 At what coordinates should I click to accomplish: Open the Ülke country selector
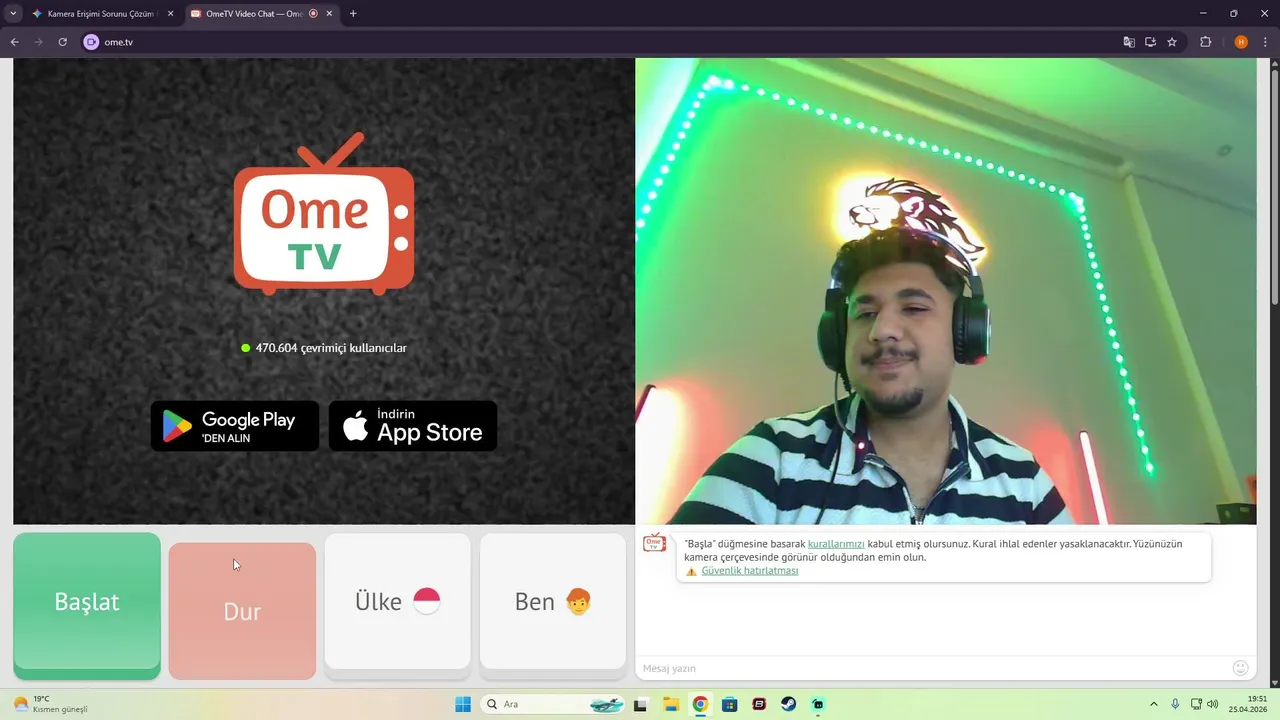pyautogui.click(x=397, y=601)
